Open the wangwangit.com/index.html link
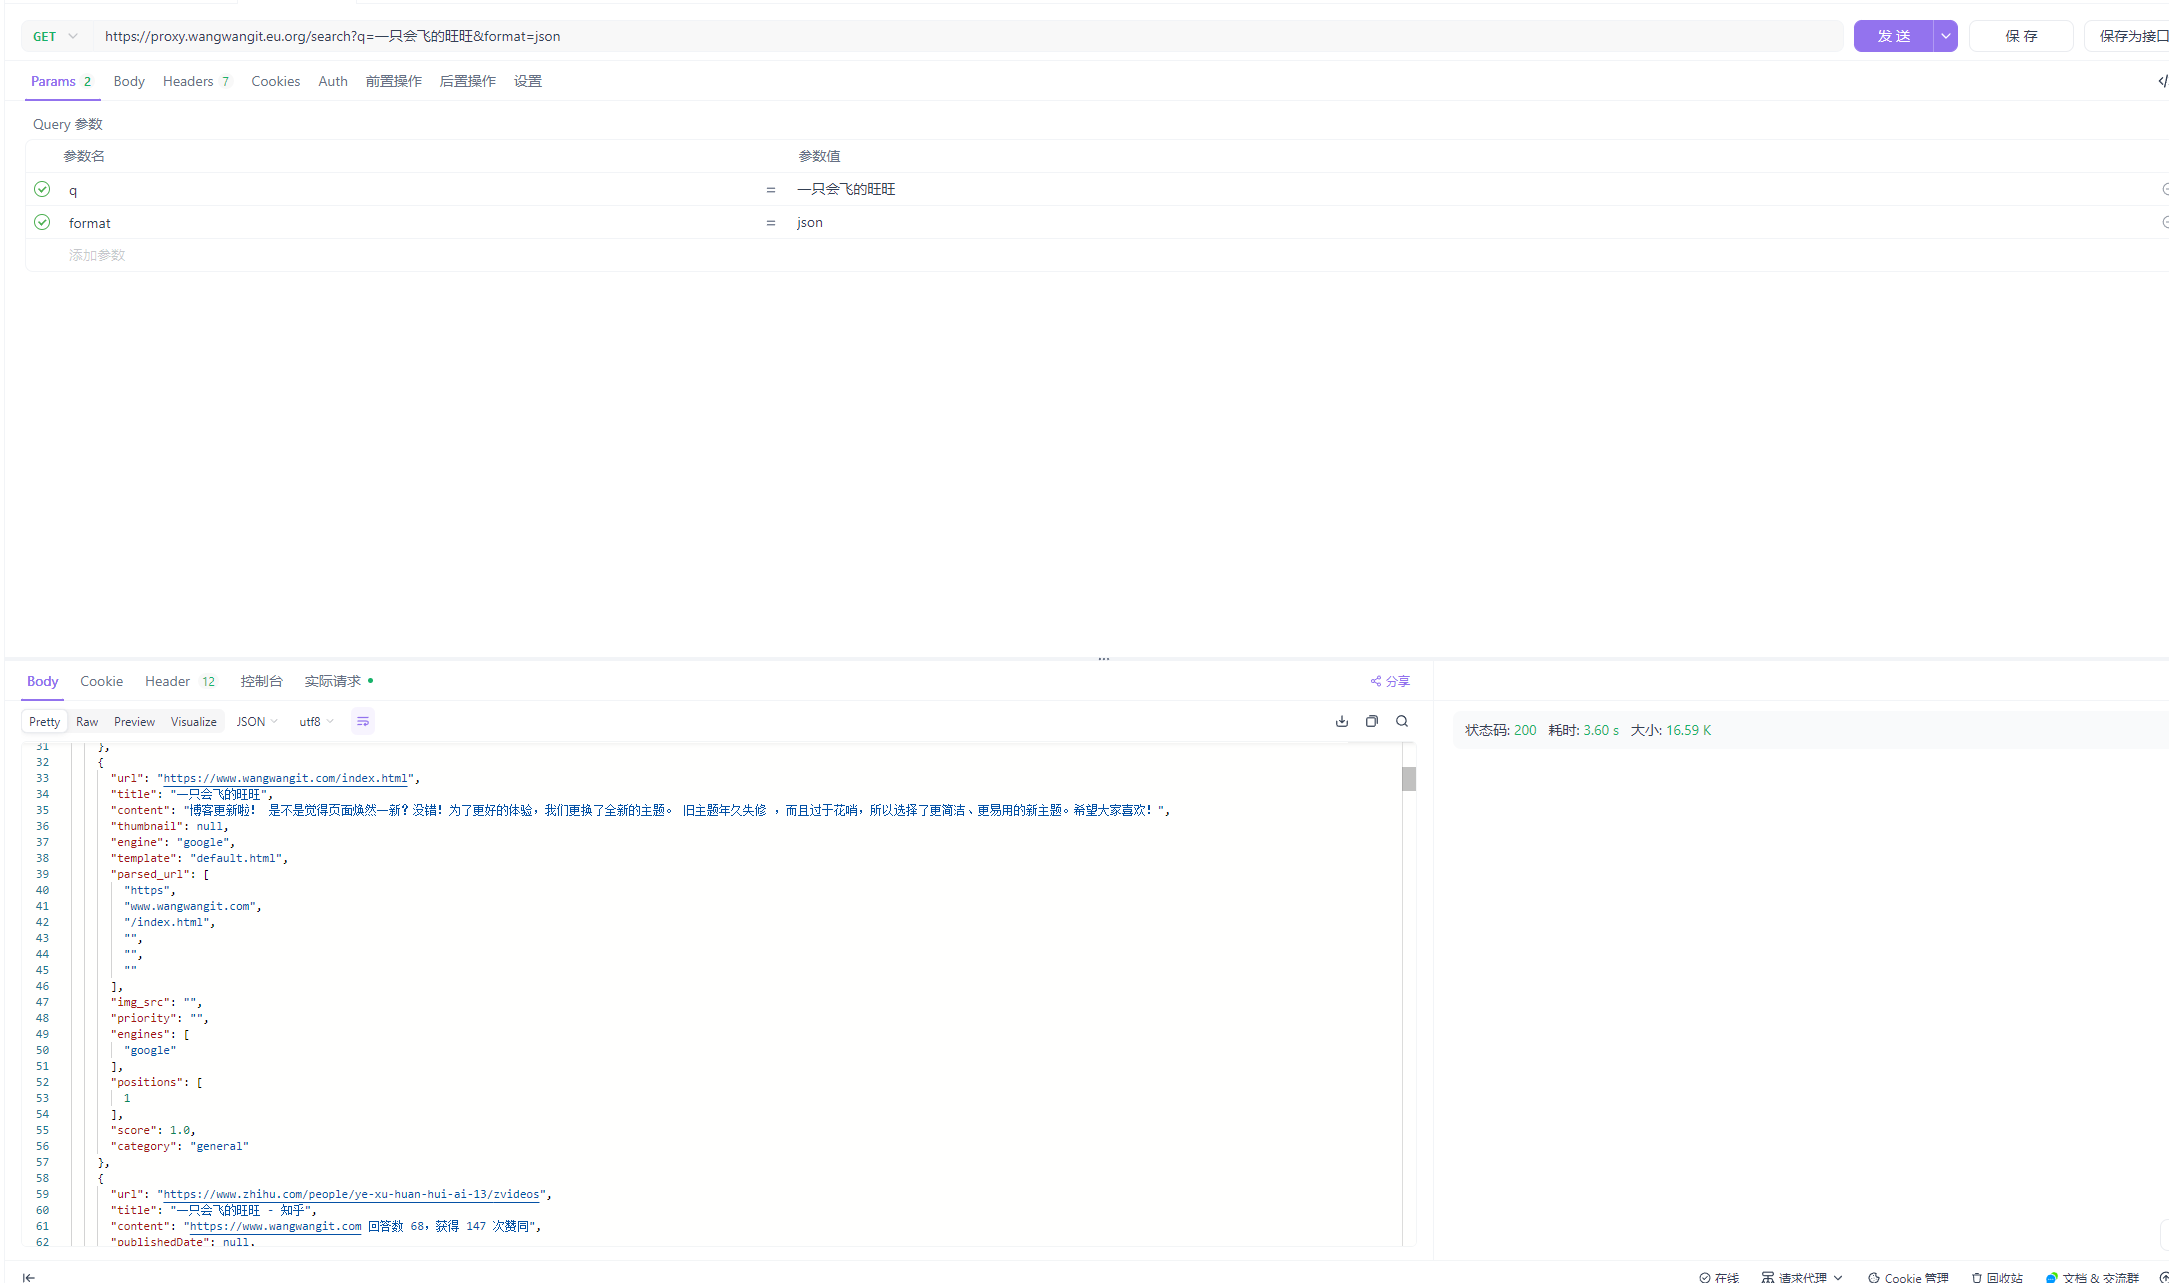This screenshot has height=1283, width=2169. [286, 778]
